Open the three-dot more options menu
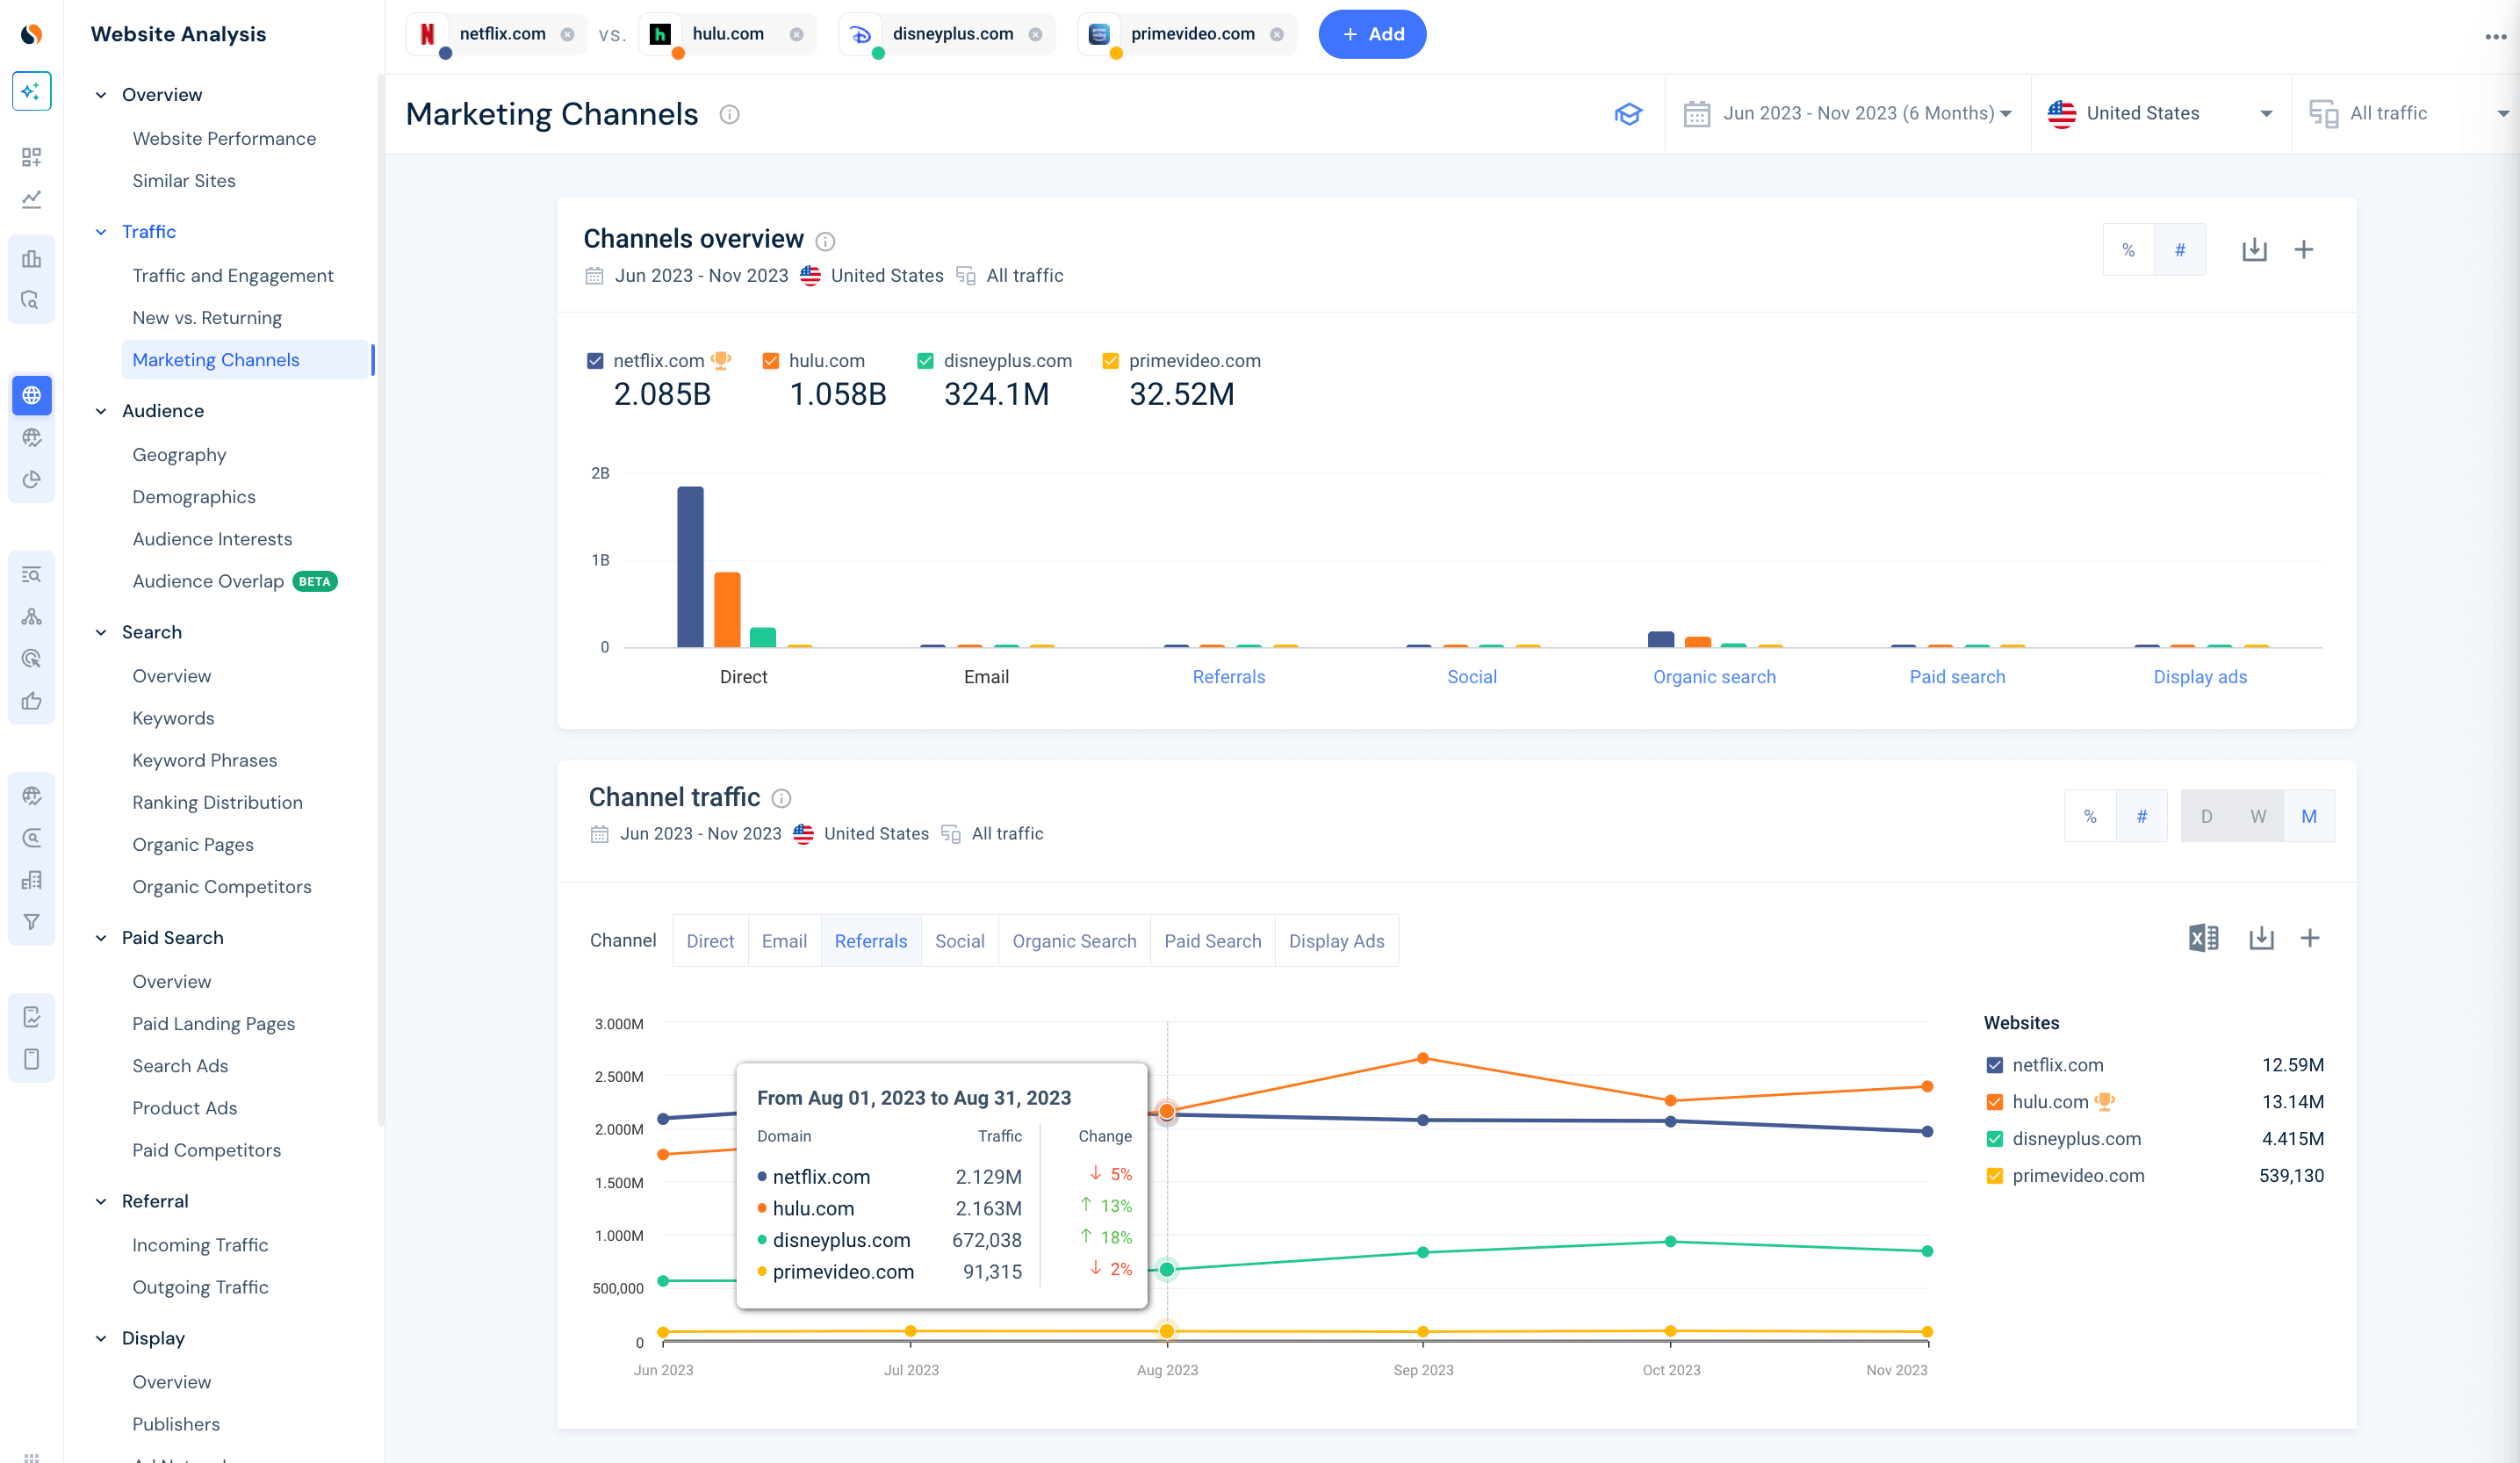 pos(2495,37)
